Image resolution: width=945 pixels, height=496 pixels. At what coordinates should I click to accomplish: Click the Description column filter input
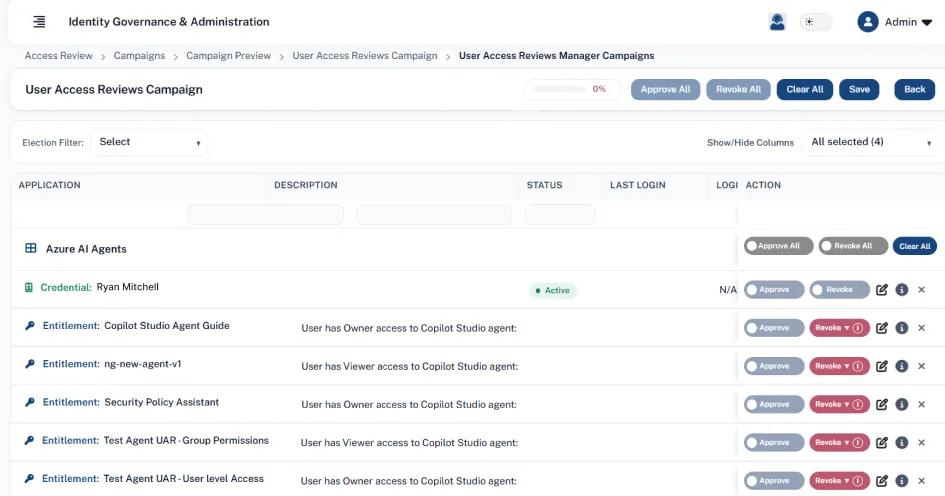coord(434,215)
